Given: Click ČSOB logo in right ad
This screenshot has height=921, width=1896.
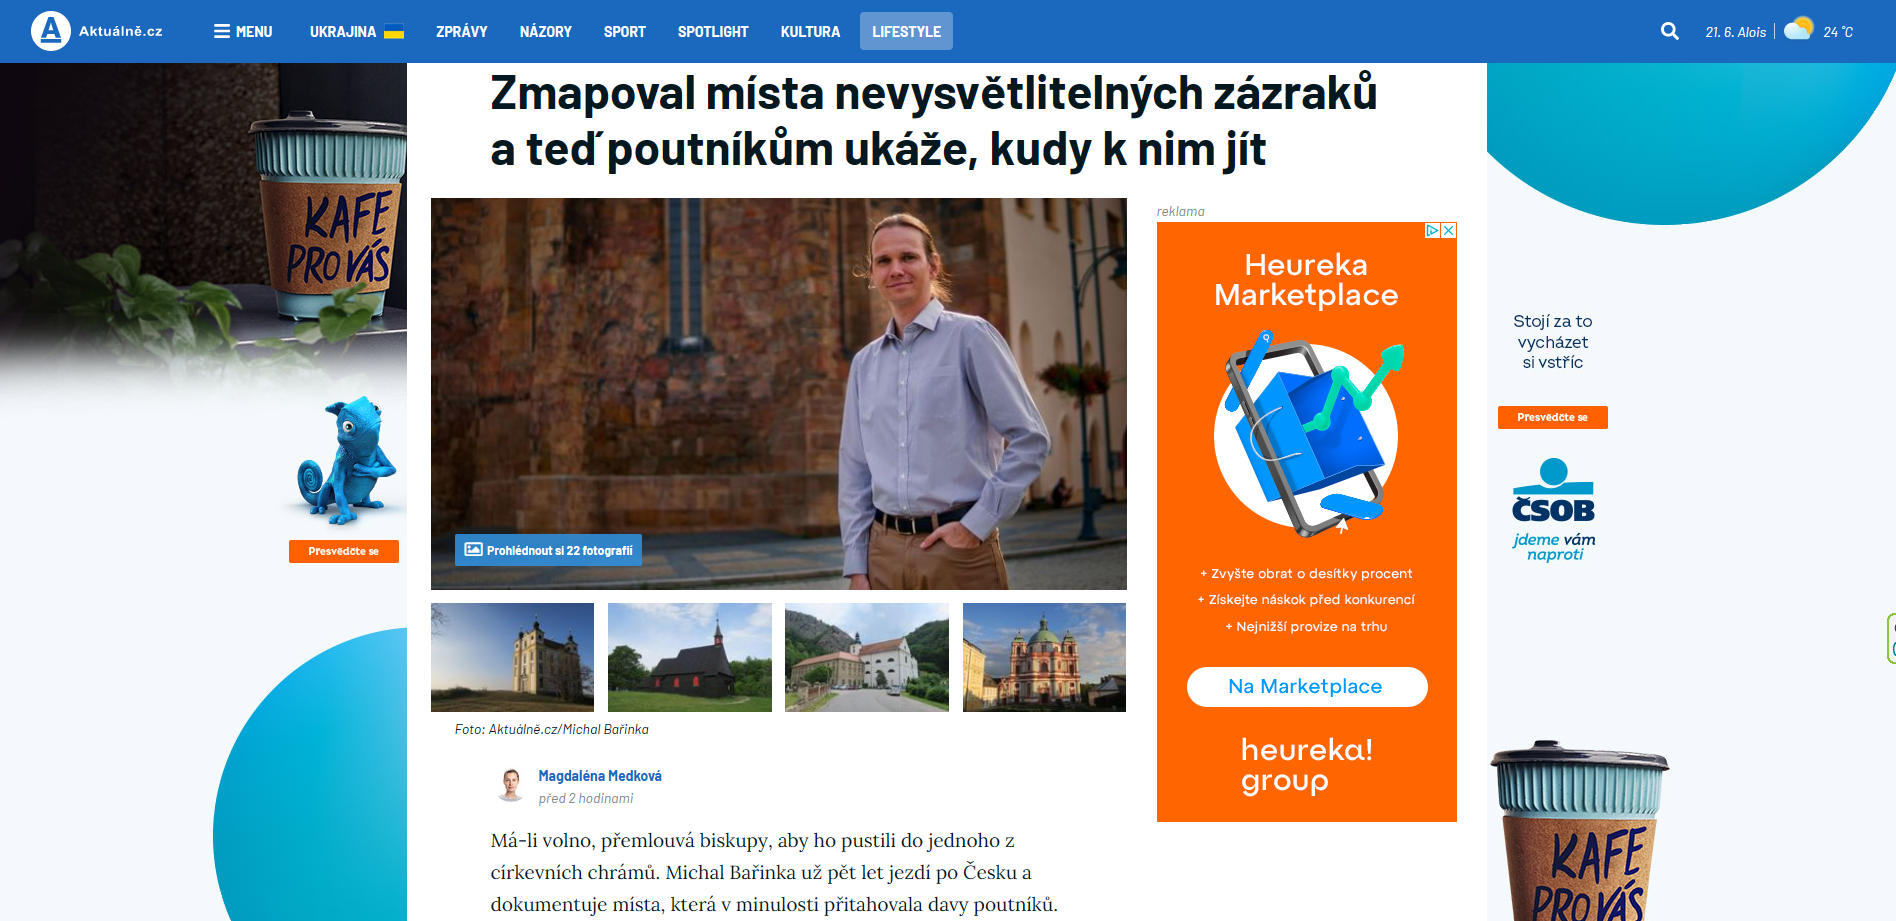Looking at the screenshot, I should (1553, 491).
